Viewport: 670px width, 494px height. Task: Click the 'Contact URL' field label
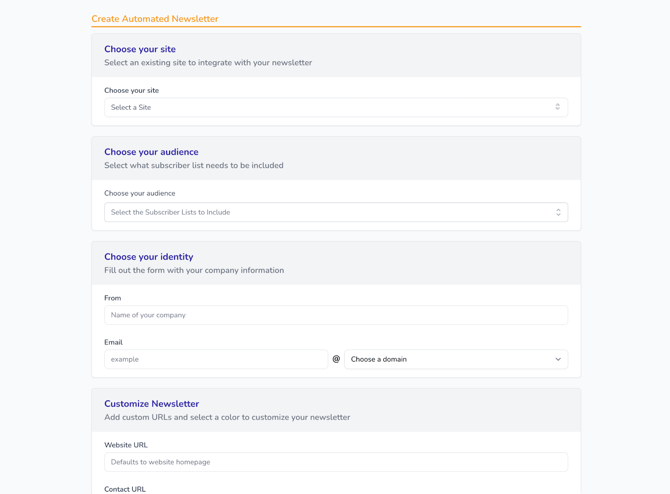coord(124,489)
